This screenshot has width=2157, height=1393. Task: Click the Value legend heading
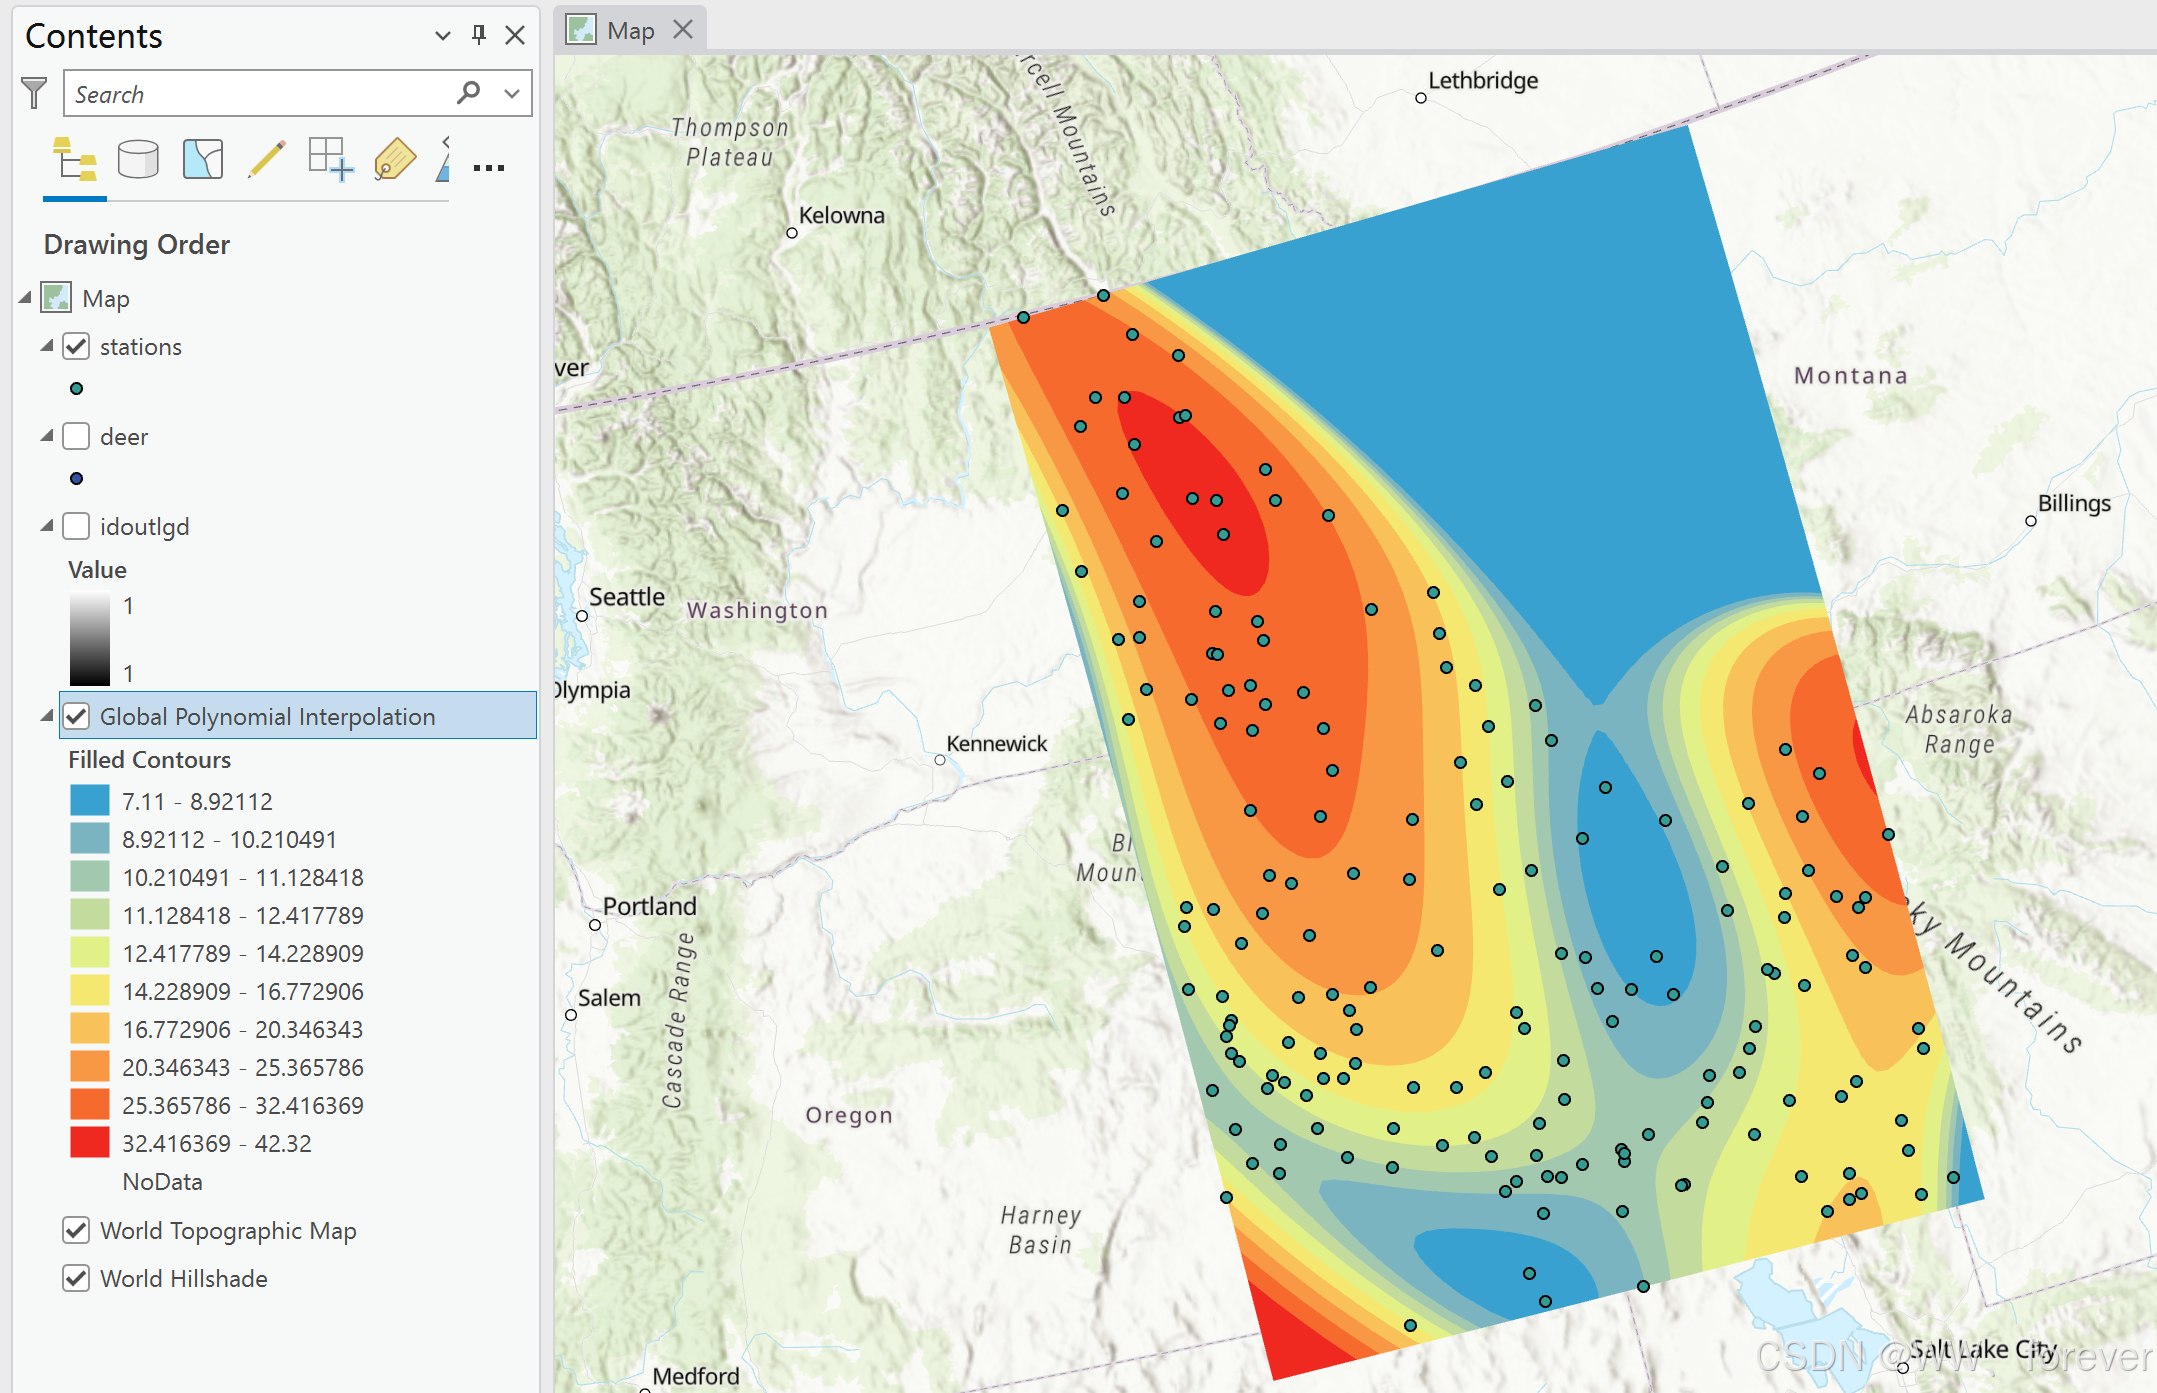(97, 570)
